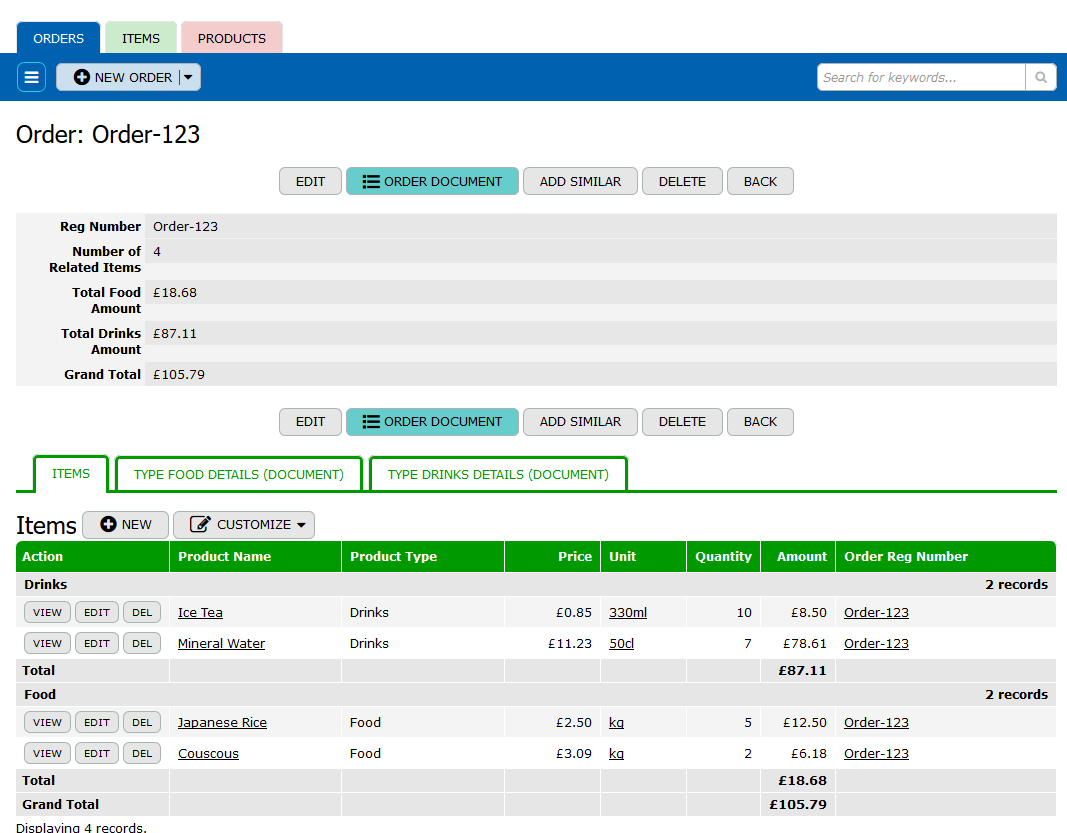Expand the New Order dropdown arrow
This screenshot has height=833, width=1067.
(x=189, y=77)
